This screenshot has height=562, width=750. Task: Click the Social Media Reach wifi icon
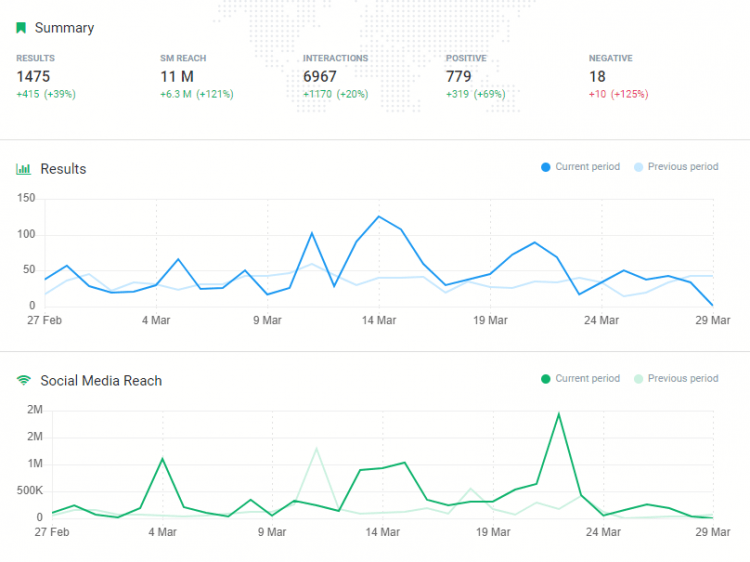(x=23, y=380)
